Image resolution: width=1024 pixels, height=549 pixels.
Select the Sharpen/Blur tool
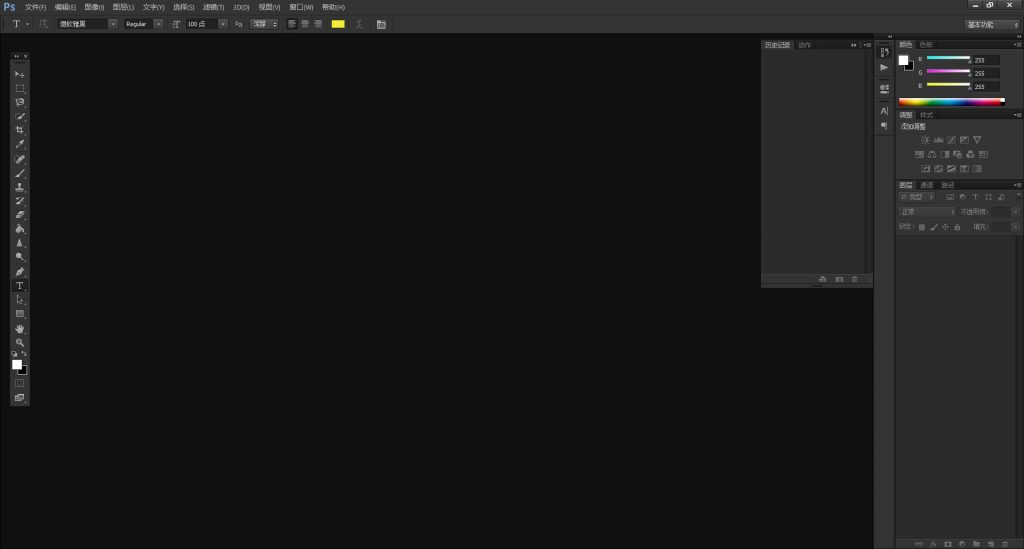(x=20, y=243)
